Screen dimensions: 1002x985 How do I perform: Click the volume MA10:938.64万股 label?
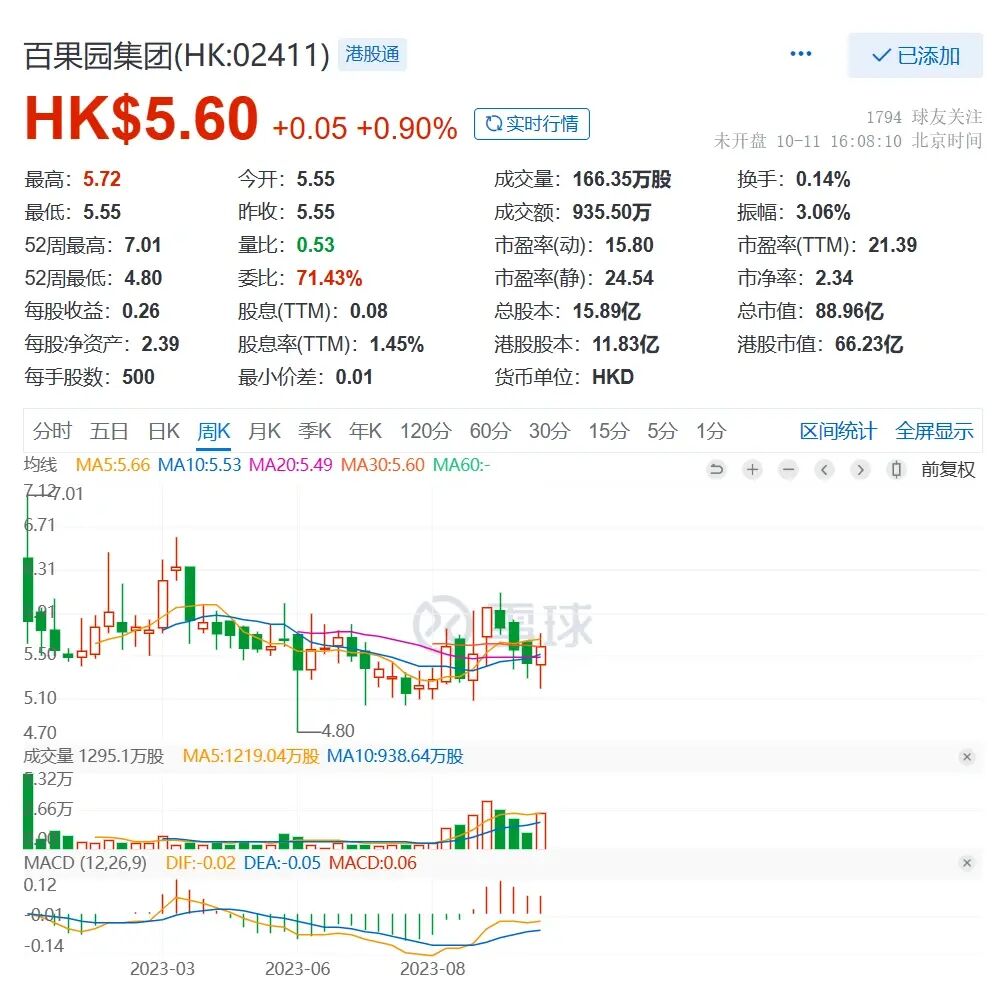tap(395, 756)
